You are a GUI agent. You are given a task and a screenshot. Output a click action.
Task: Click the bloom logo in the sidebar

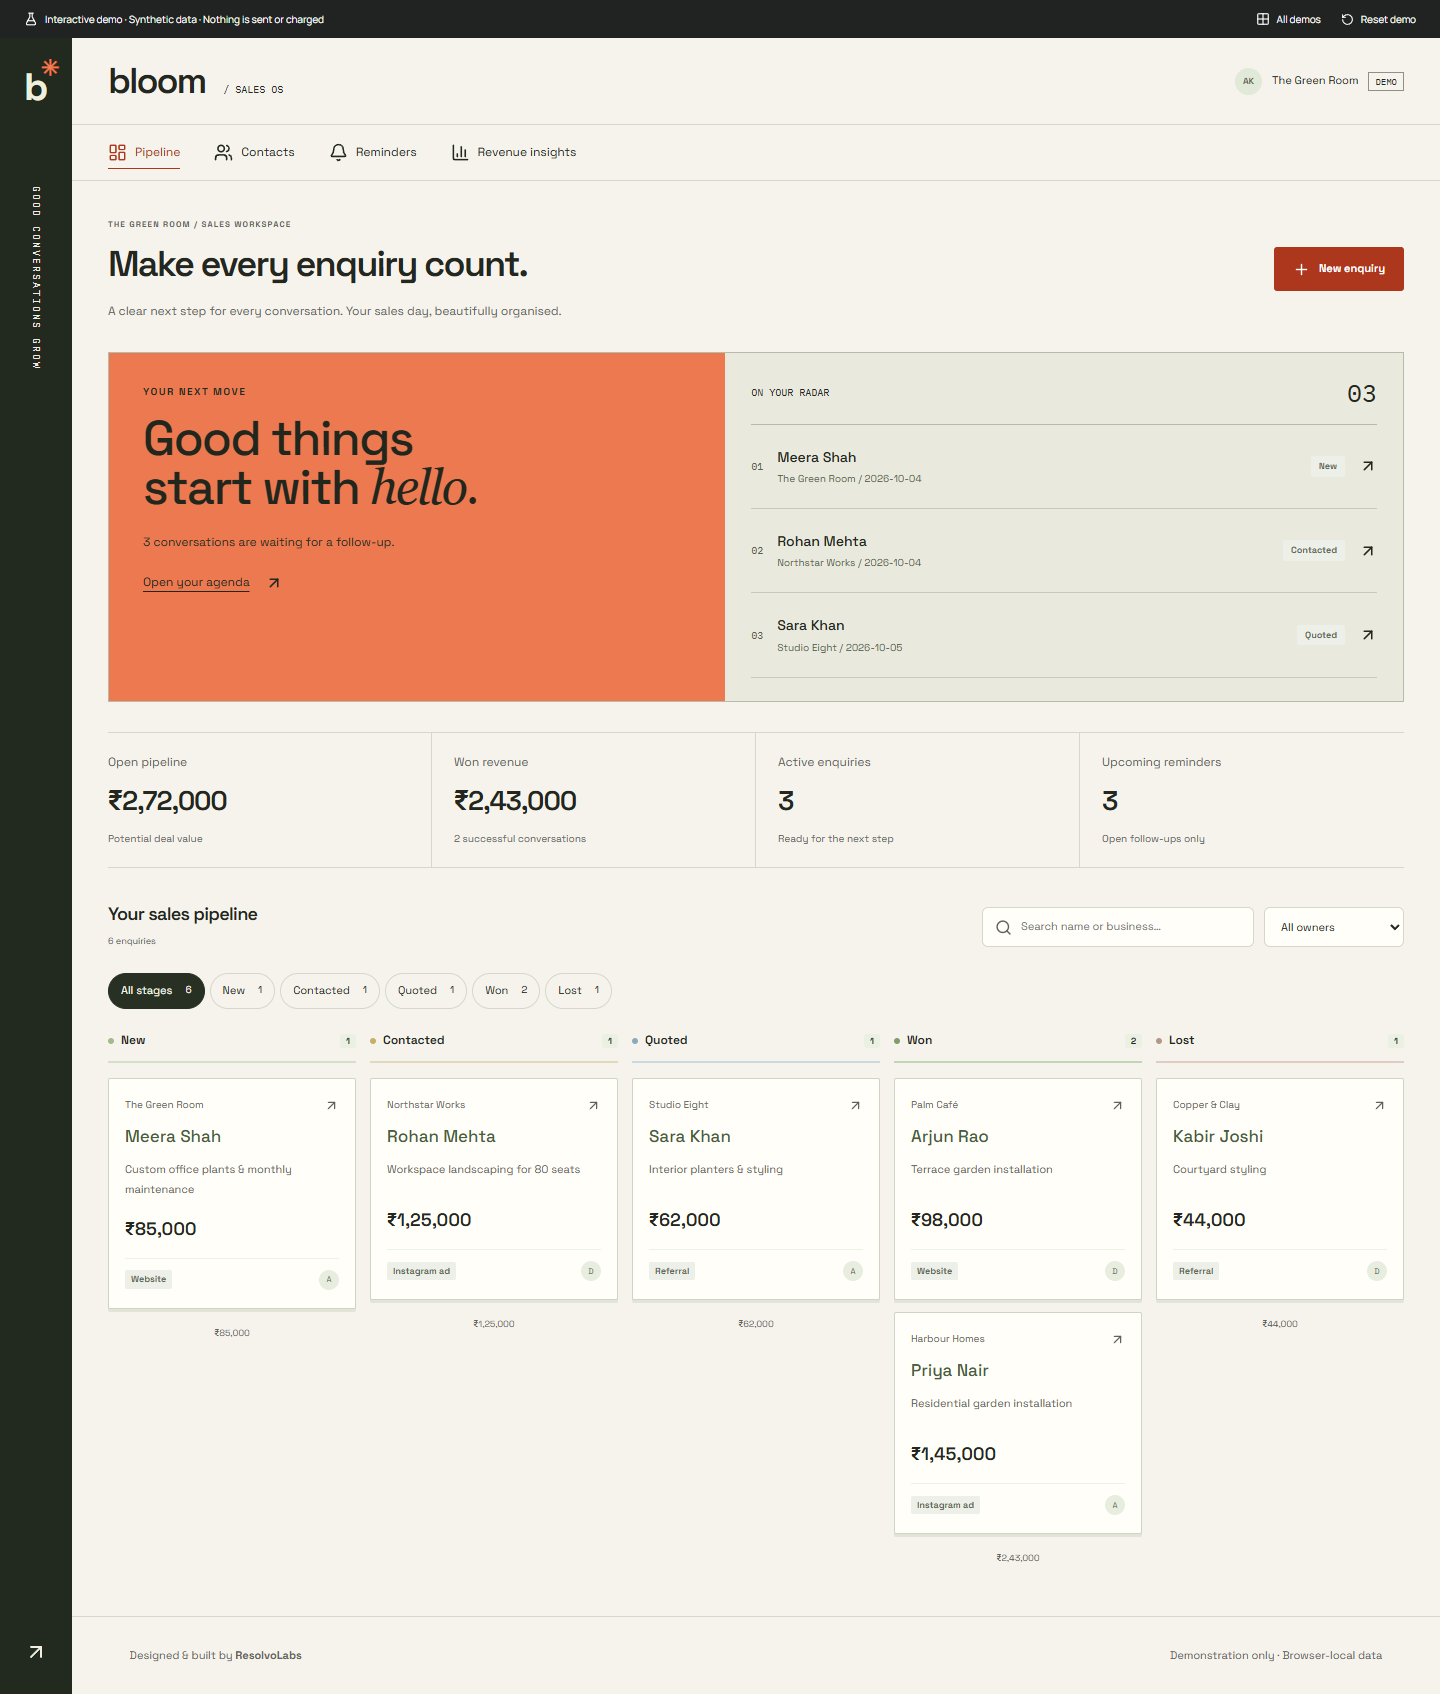[41, 81]
